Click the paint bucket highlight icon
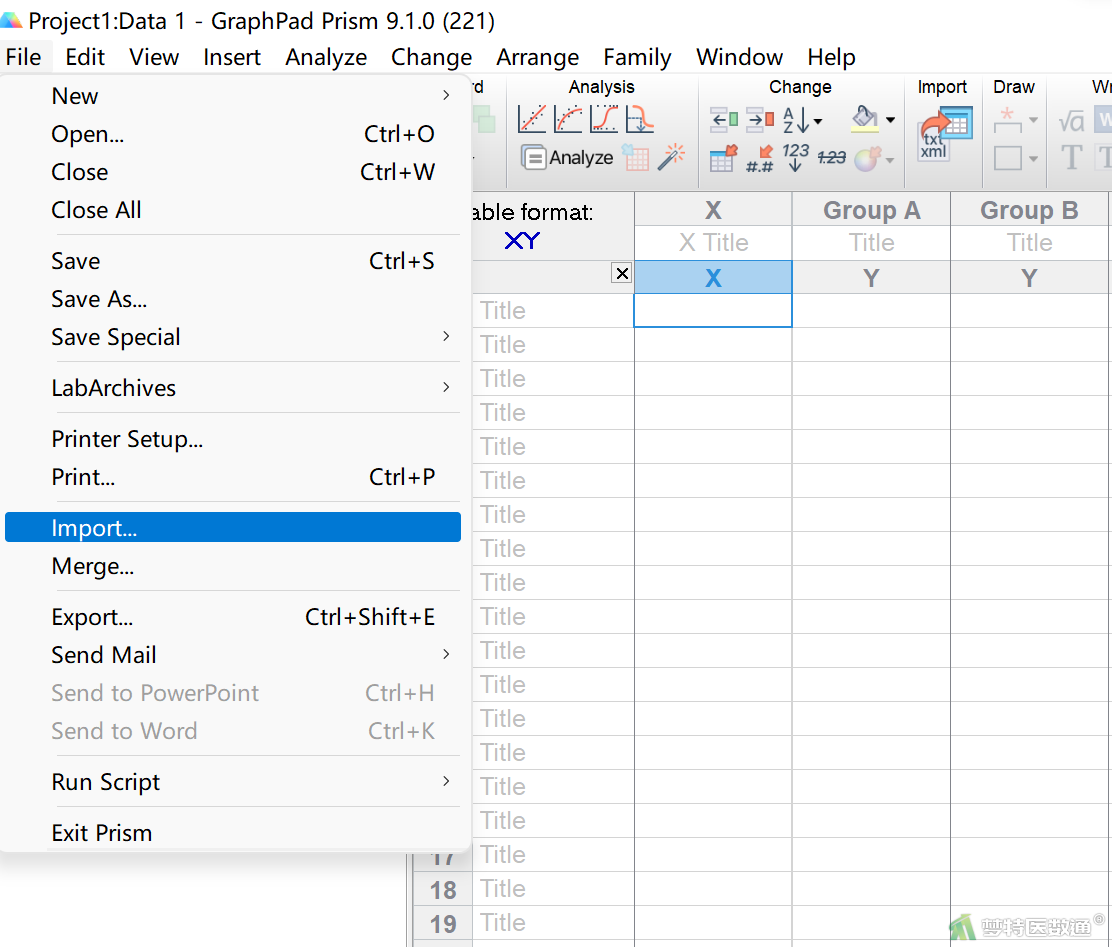Viewport: 1112px width, 947px height. [864, 118]
